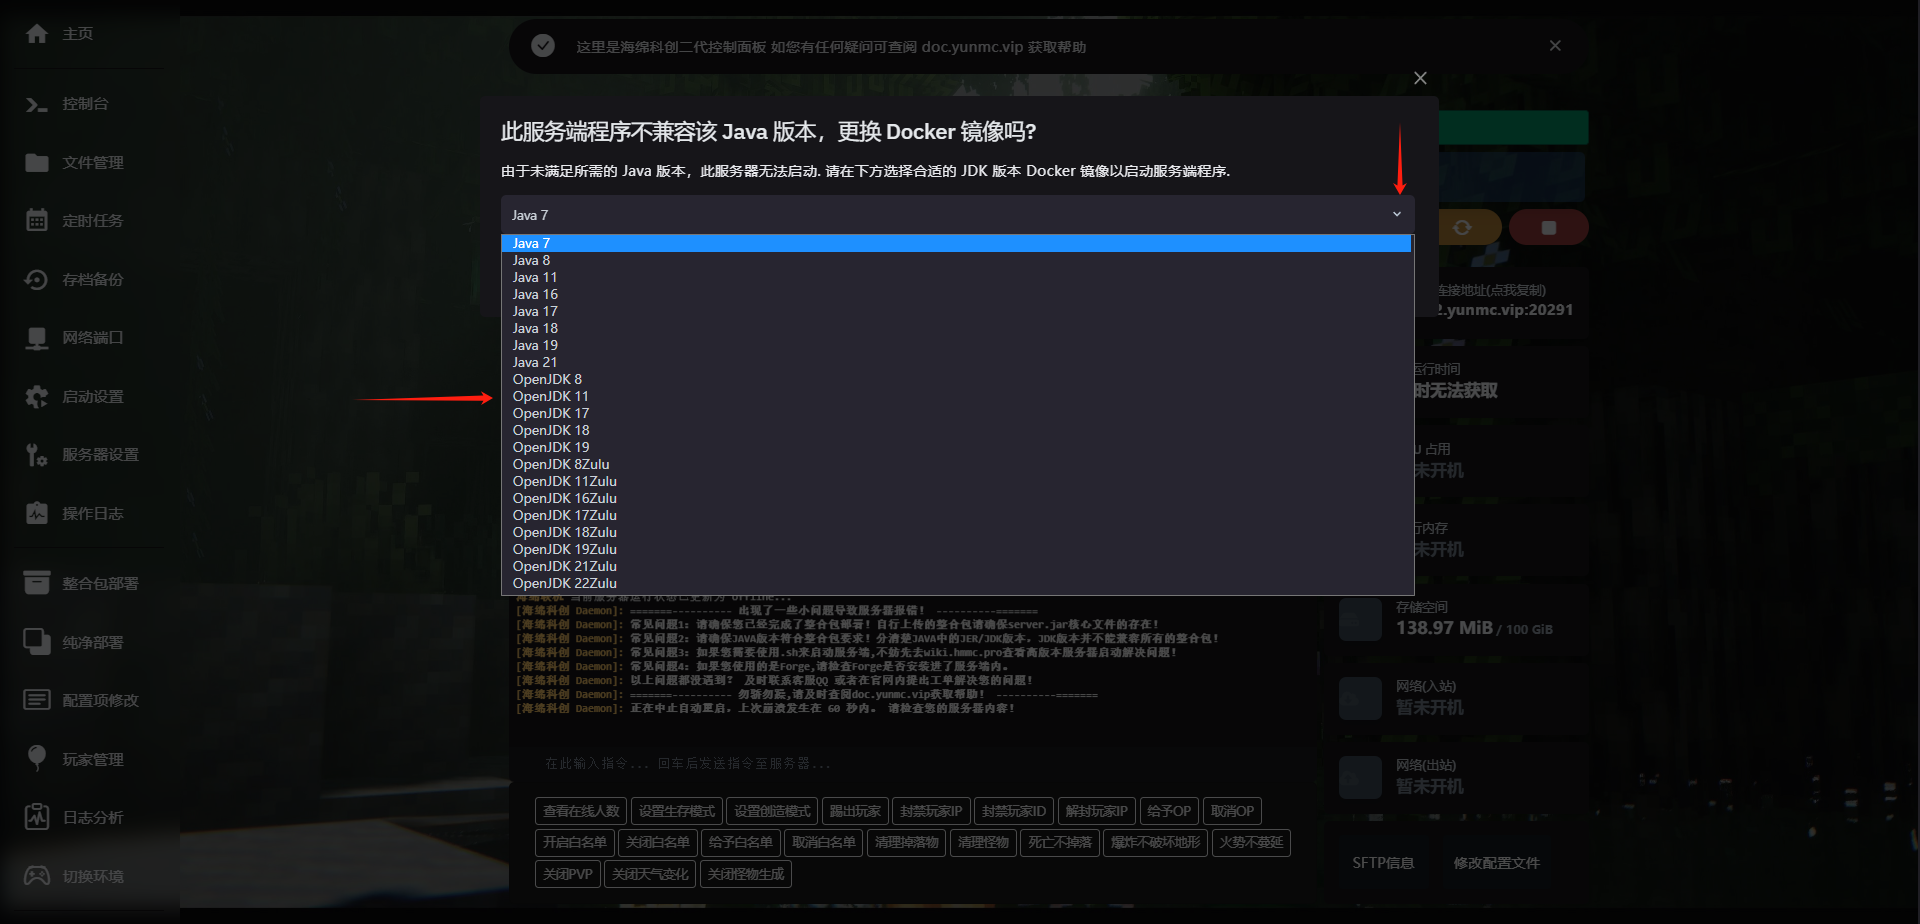This screenshot has height=924, width=1920.
Task: Click the clean deployment icon
Action: point(37,642)
